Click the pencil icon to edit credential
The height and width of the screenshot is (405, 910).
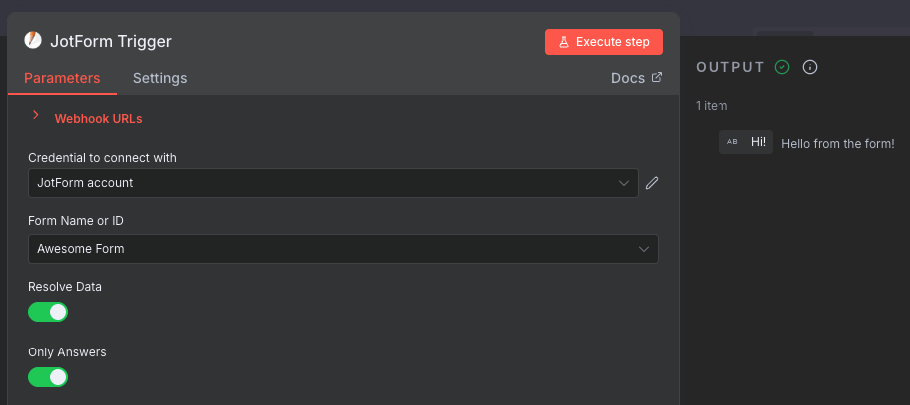tap(652, 183)
